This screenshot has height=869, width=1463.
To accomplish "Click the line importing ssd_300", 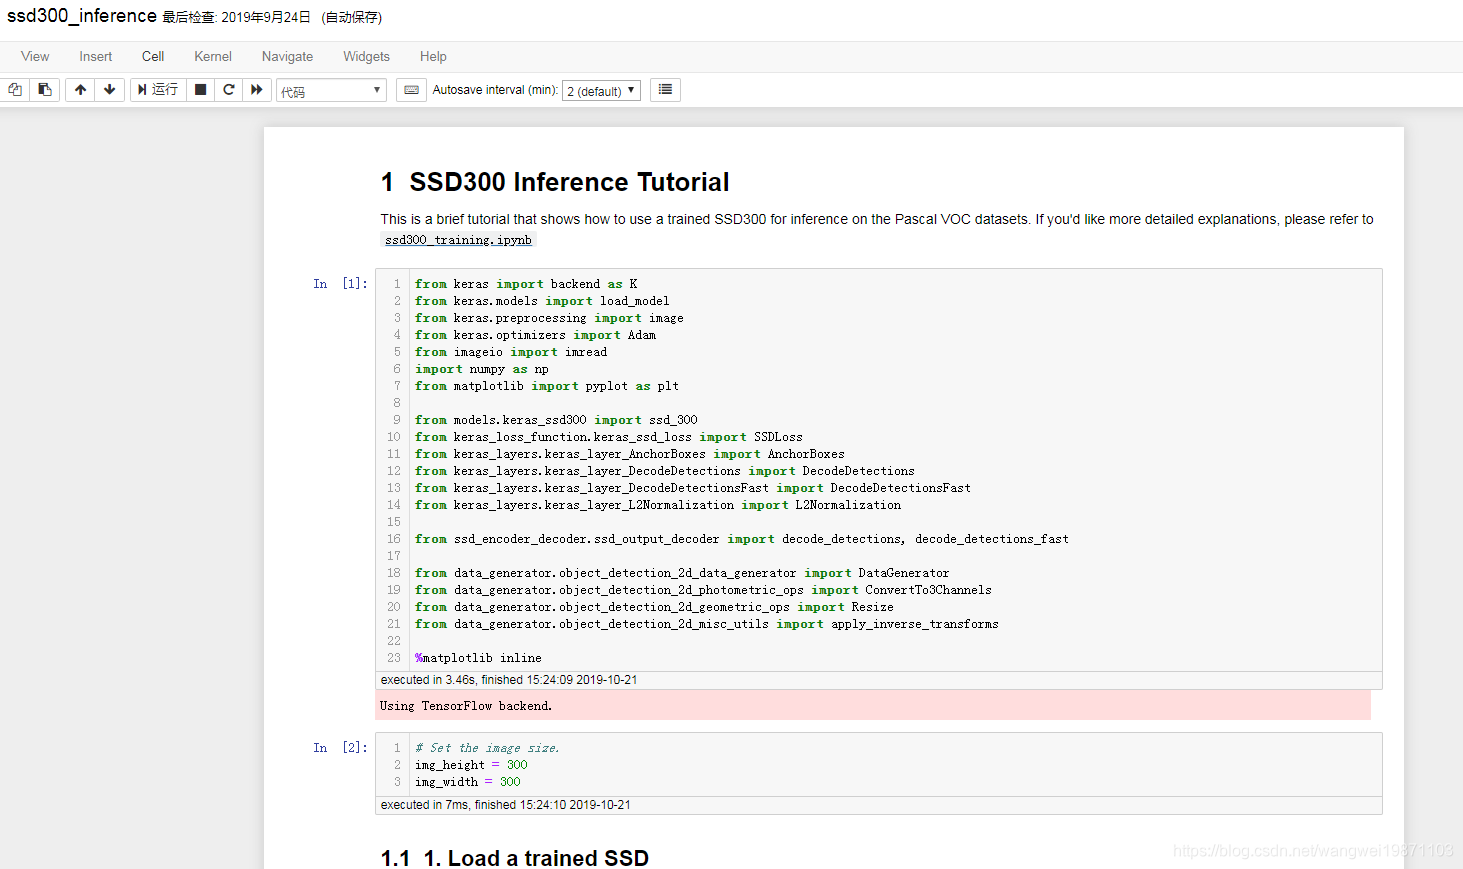I will click(556, 420).
